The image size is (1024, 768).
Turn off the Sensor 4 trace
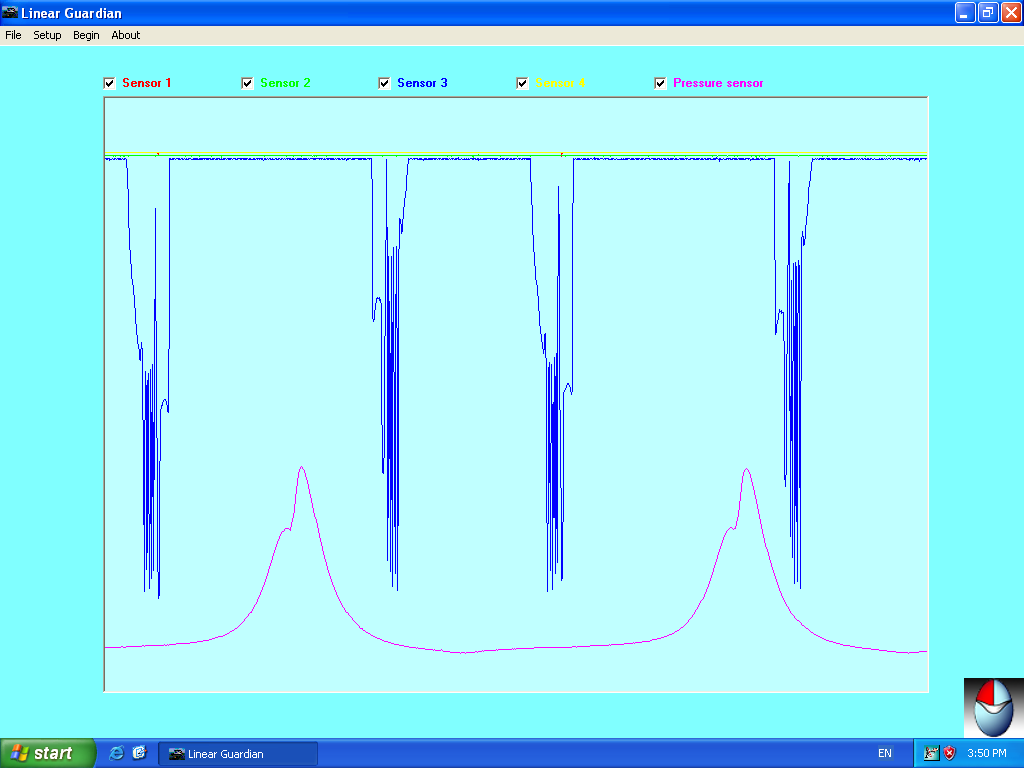point(522,83)
